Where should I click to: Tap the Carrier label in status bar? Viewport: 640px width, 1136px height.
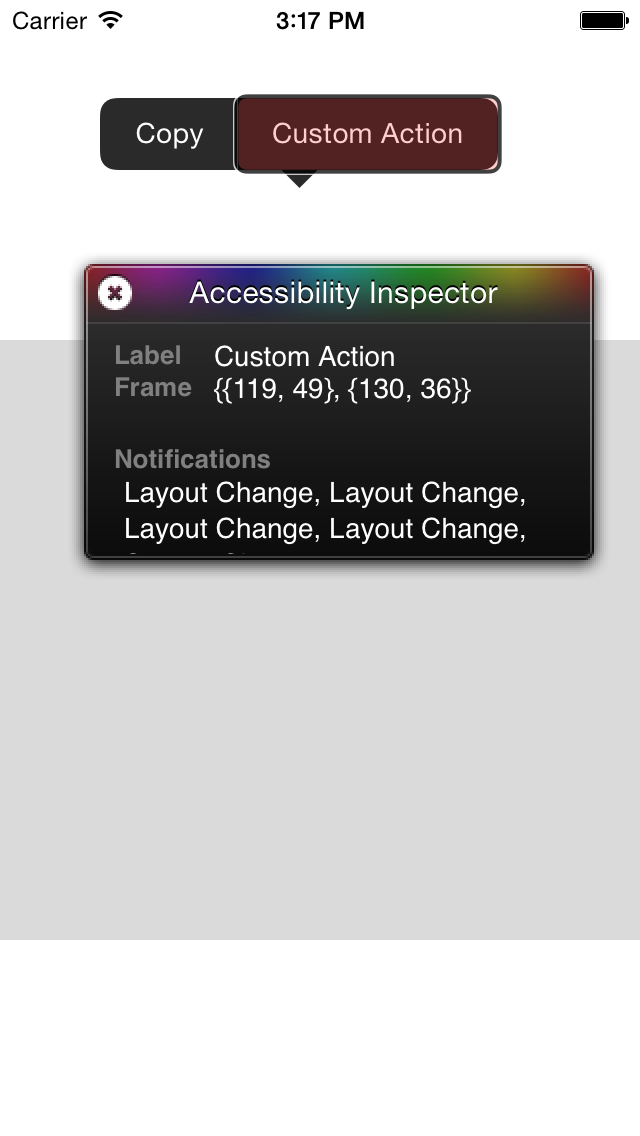tap(49, 20)
